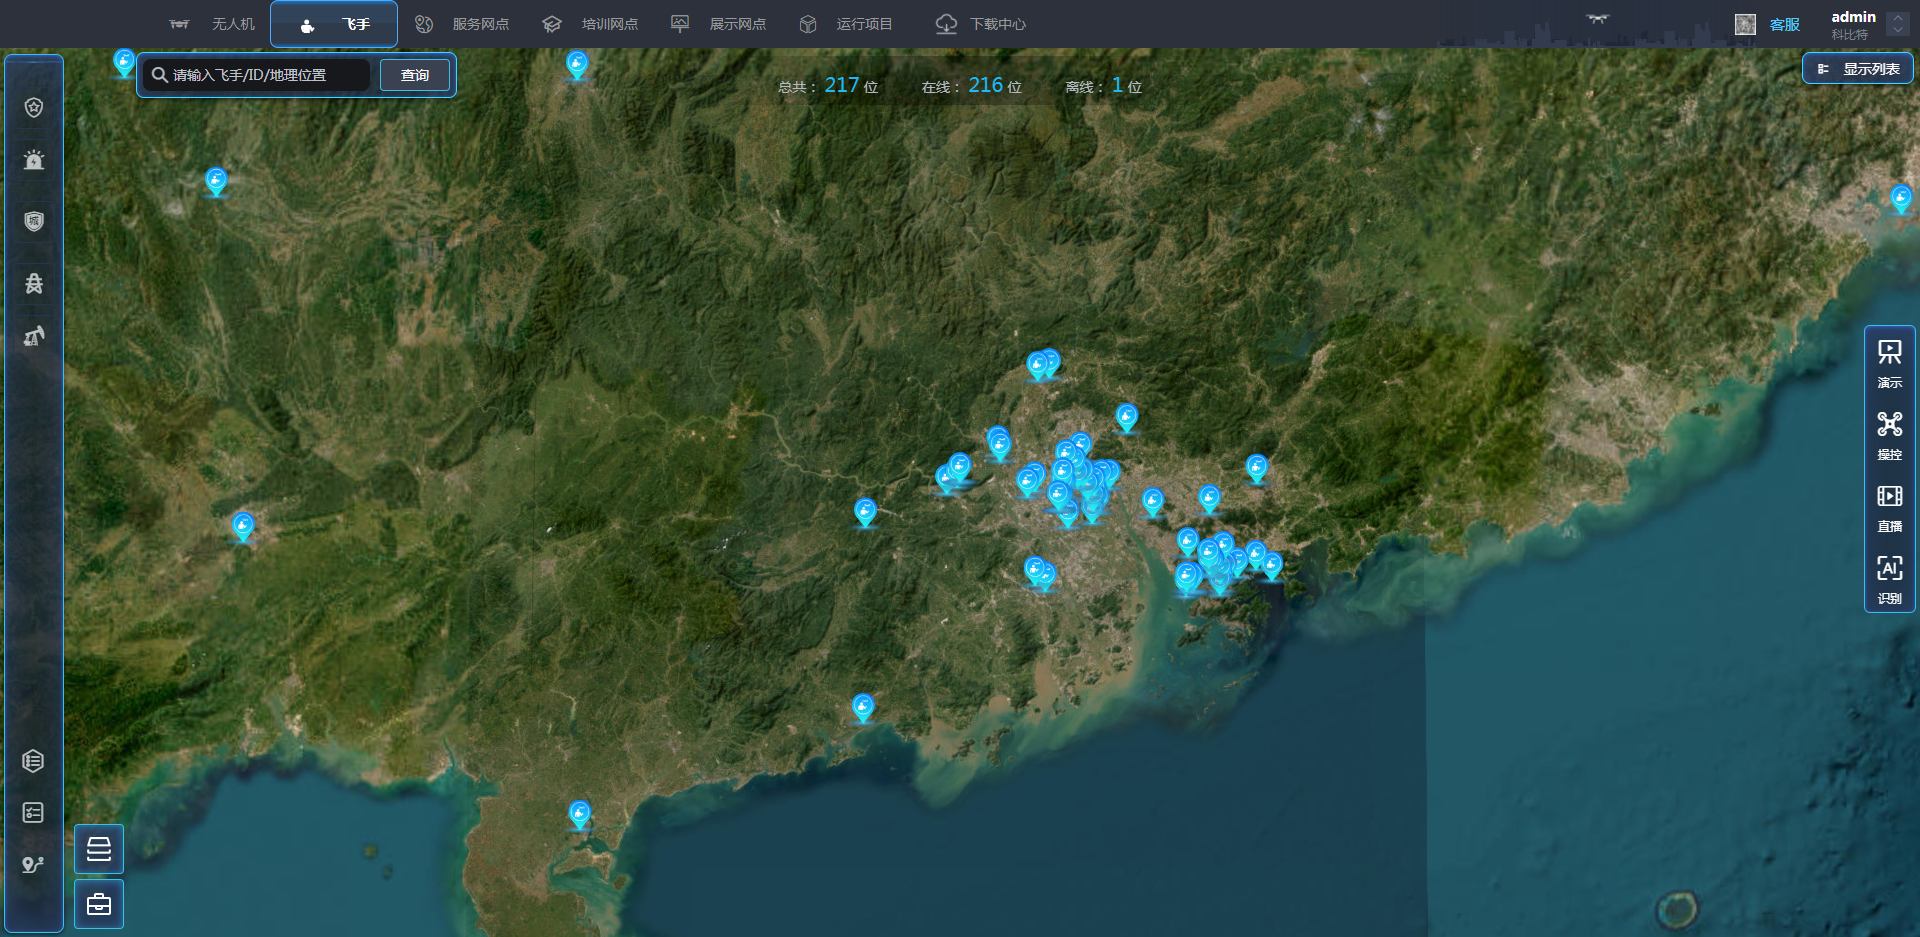Open the 无人机 drone tab
Image resolution: width=1920 pixels, height=937 pixels.
(x=212, y=24)
